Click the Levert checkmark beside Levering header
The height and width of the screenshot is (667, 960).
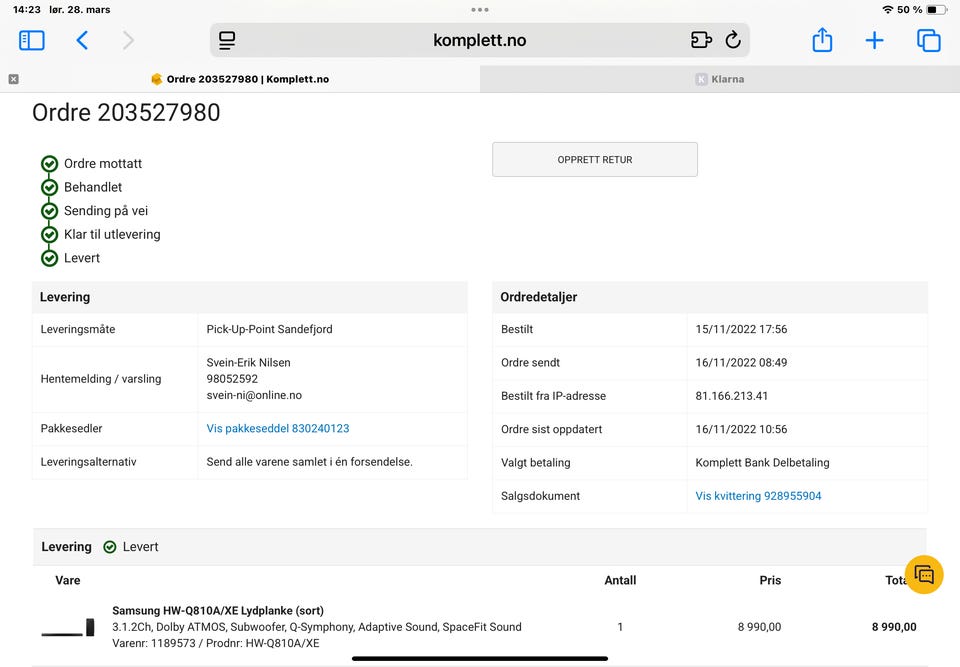pyautogui.click(x=110, y=547)
